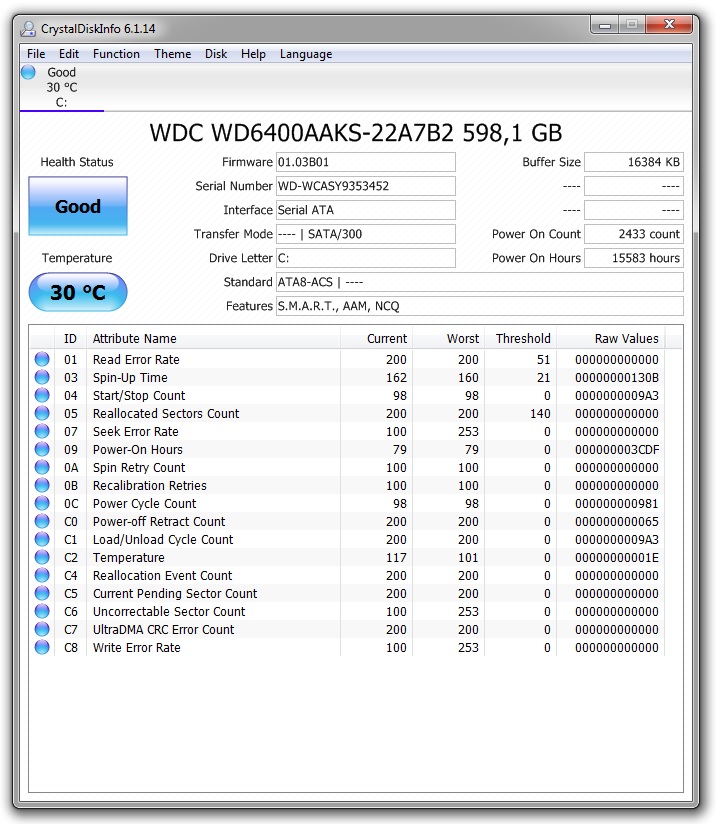The width and height of the screenshot is (716, 824).
Task: Click raw value 000000000065
Action: (617, 522)
